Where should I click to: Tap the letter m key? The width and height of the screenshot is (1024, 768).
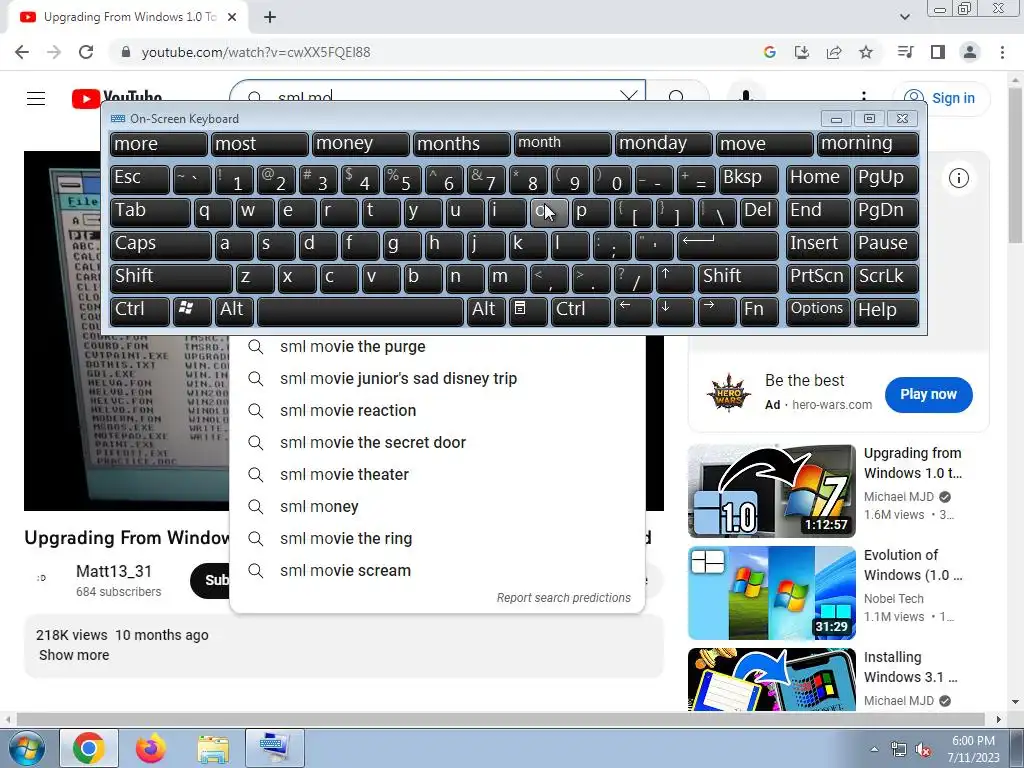pyautogui.click(x=507, y=278)
